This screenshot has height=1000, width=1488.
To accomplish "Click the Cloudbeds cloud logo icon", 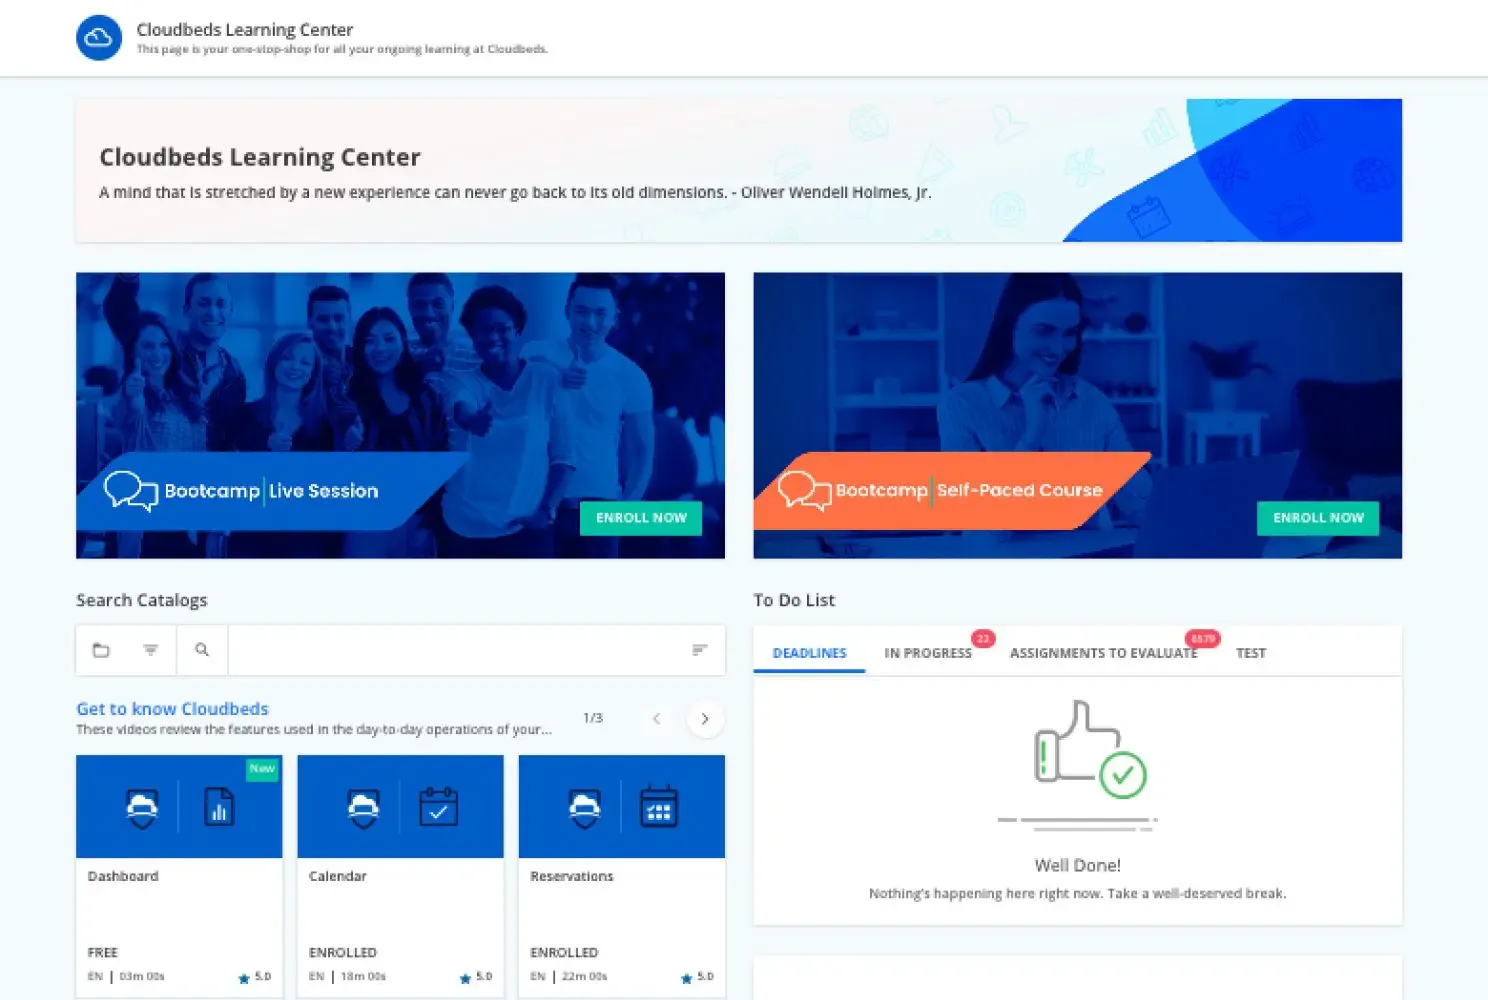I will tap(99, 38).
